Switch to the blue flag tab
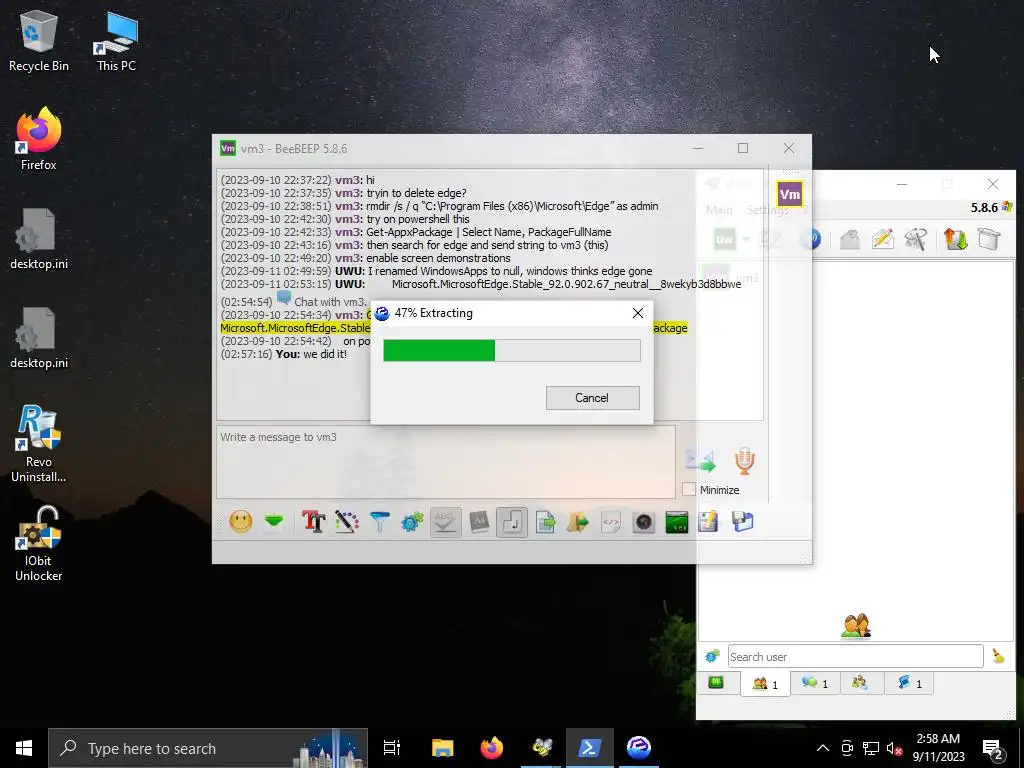Viewport: 1024px width, 768px height. pos(909,683)
